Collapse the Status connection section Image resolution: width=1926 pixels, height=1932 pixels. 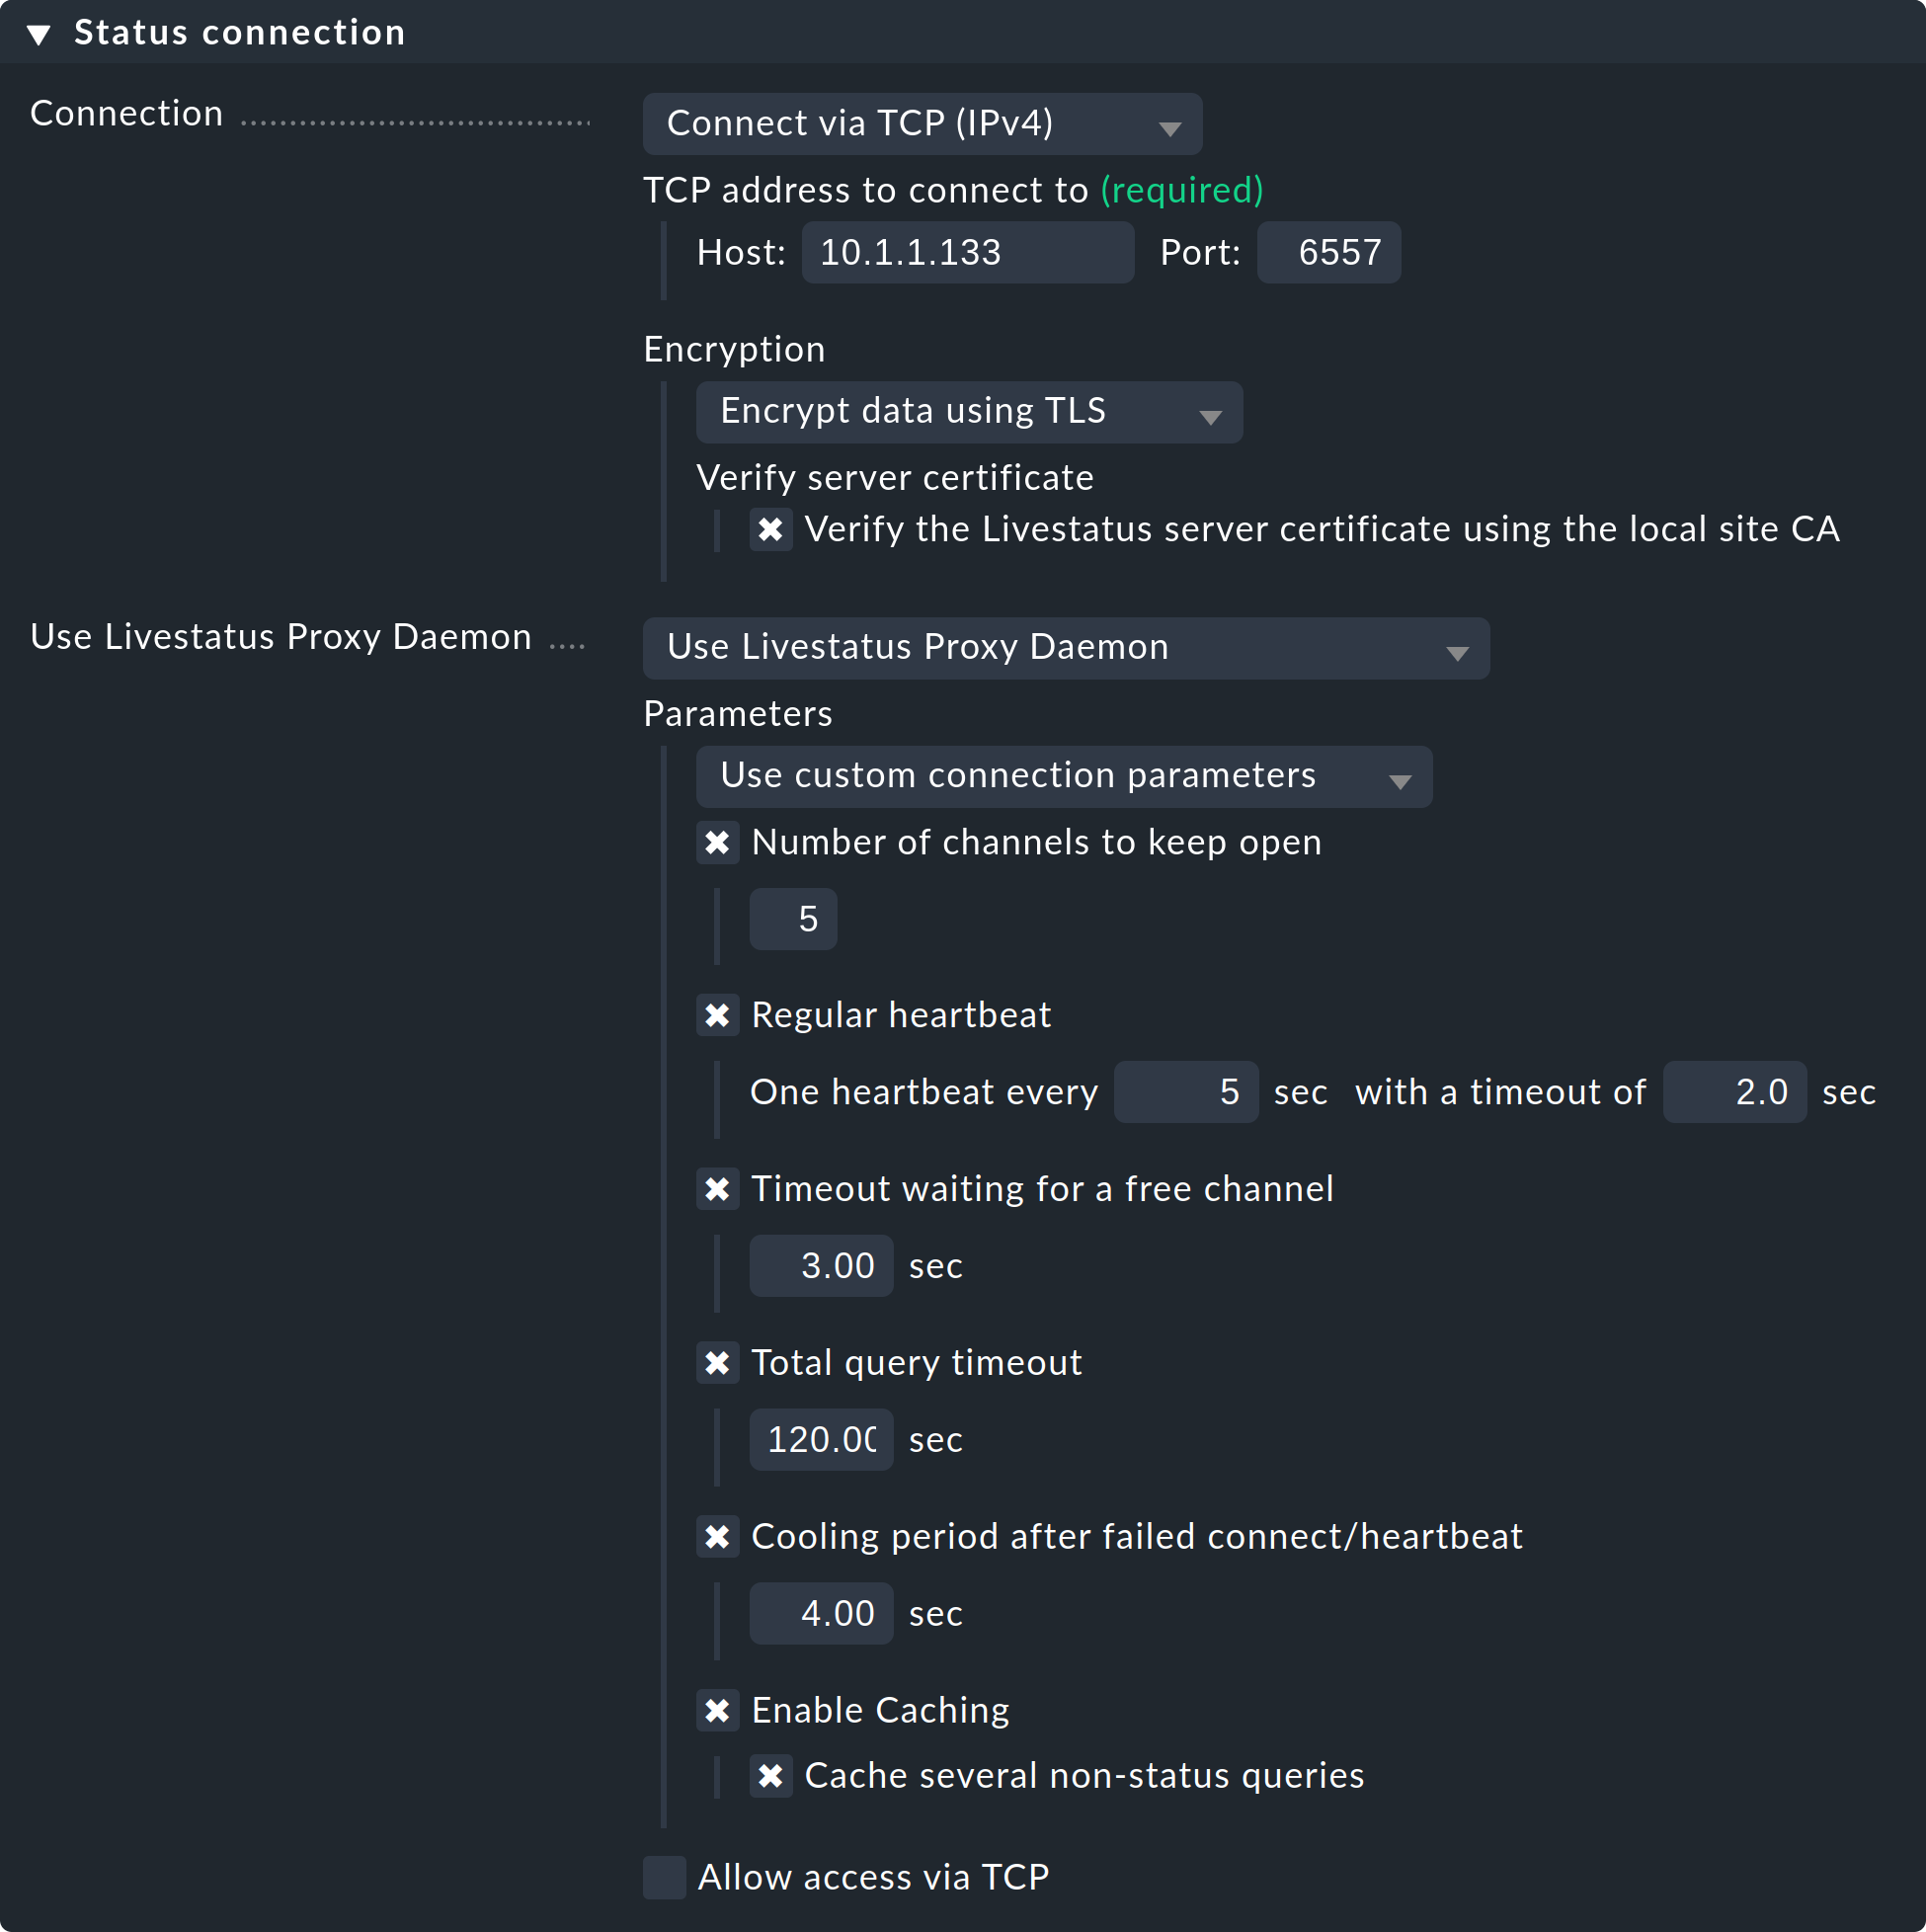[40, 31]
